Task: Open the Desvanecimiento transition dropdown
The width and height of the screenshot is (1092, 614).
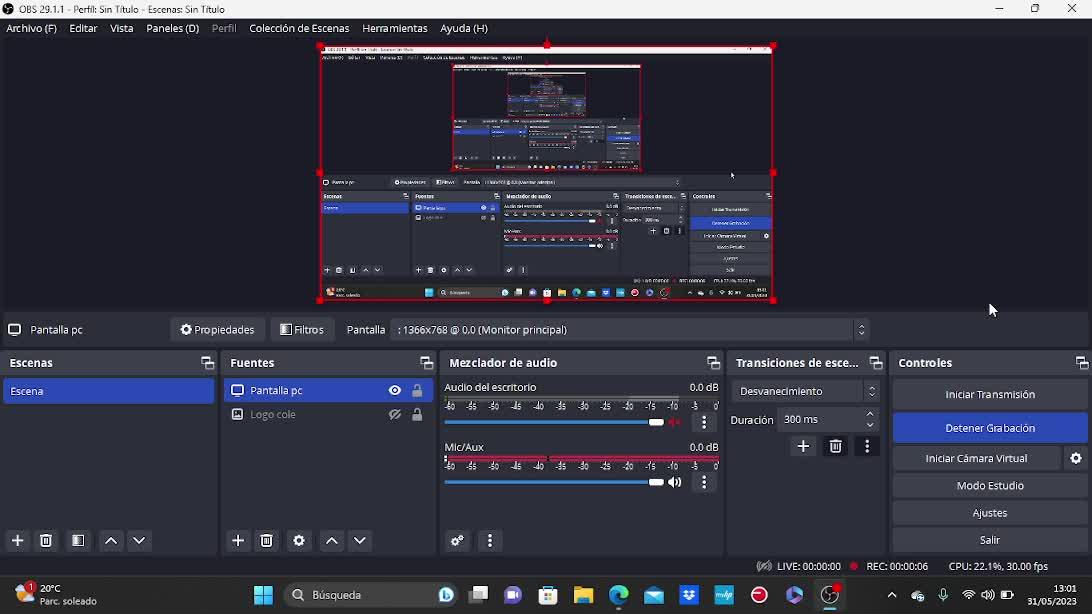Action: click(806, 392)
